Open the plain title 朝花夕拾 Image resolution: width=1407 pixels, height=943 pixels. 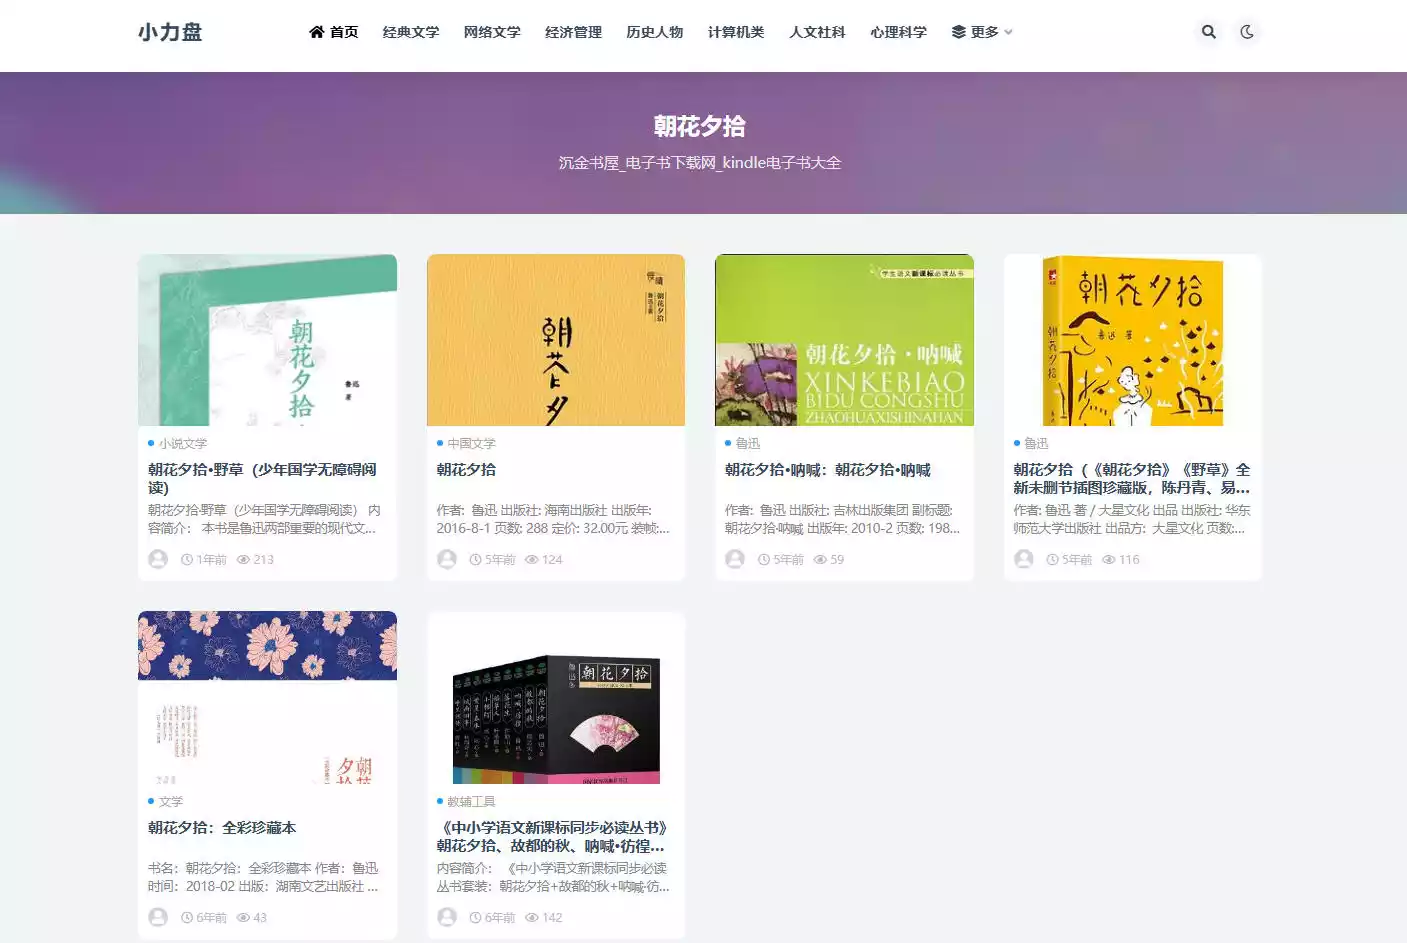coord(466,469)
